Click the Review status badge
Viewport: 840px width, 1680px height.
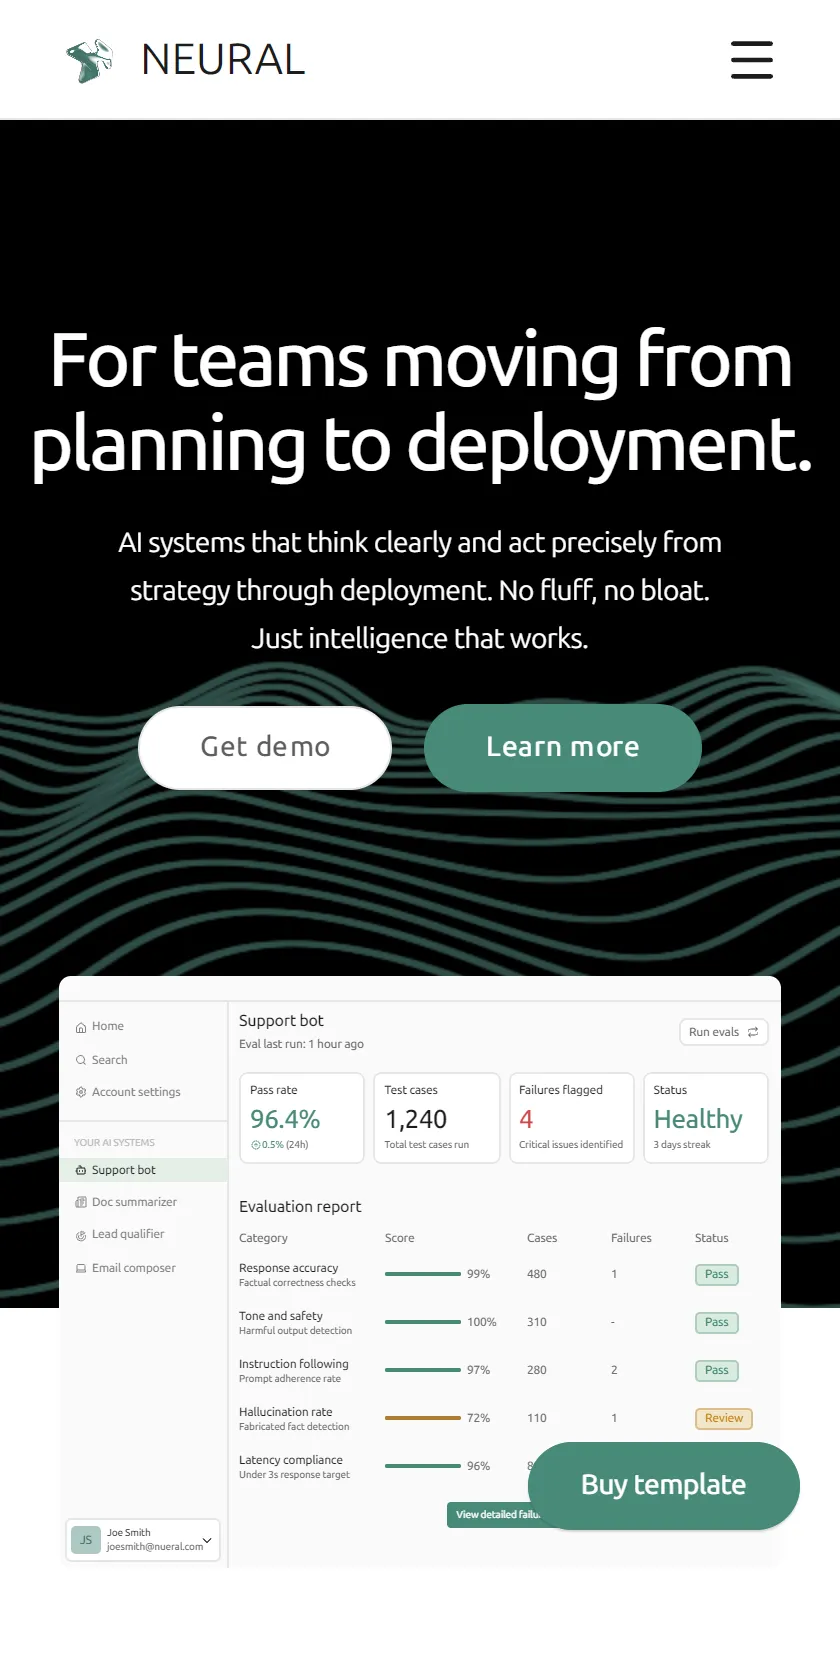[724, 1418]
